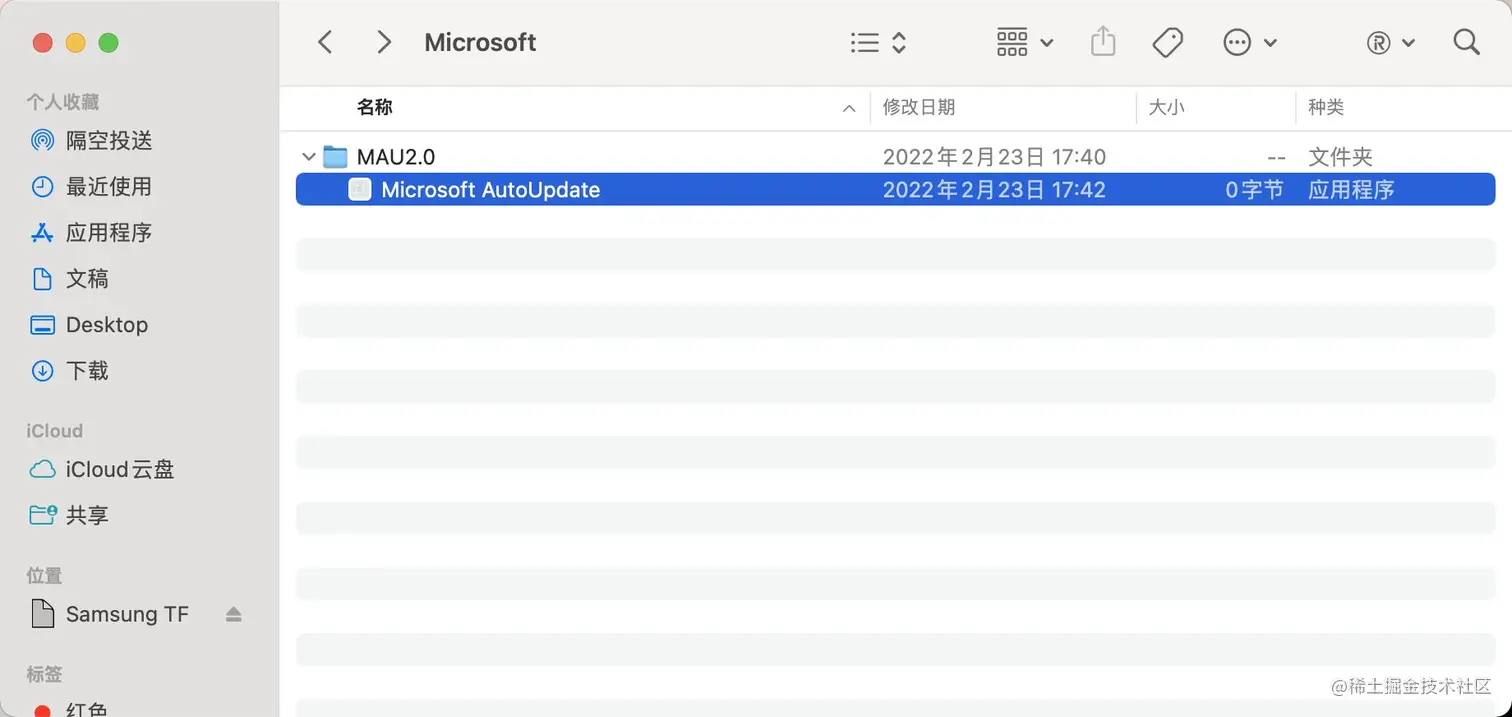
Task: Click the Tags toolbar icon
Action: 1167,42
